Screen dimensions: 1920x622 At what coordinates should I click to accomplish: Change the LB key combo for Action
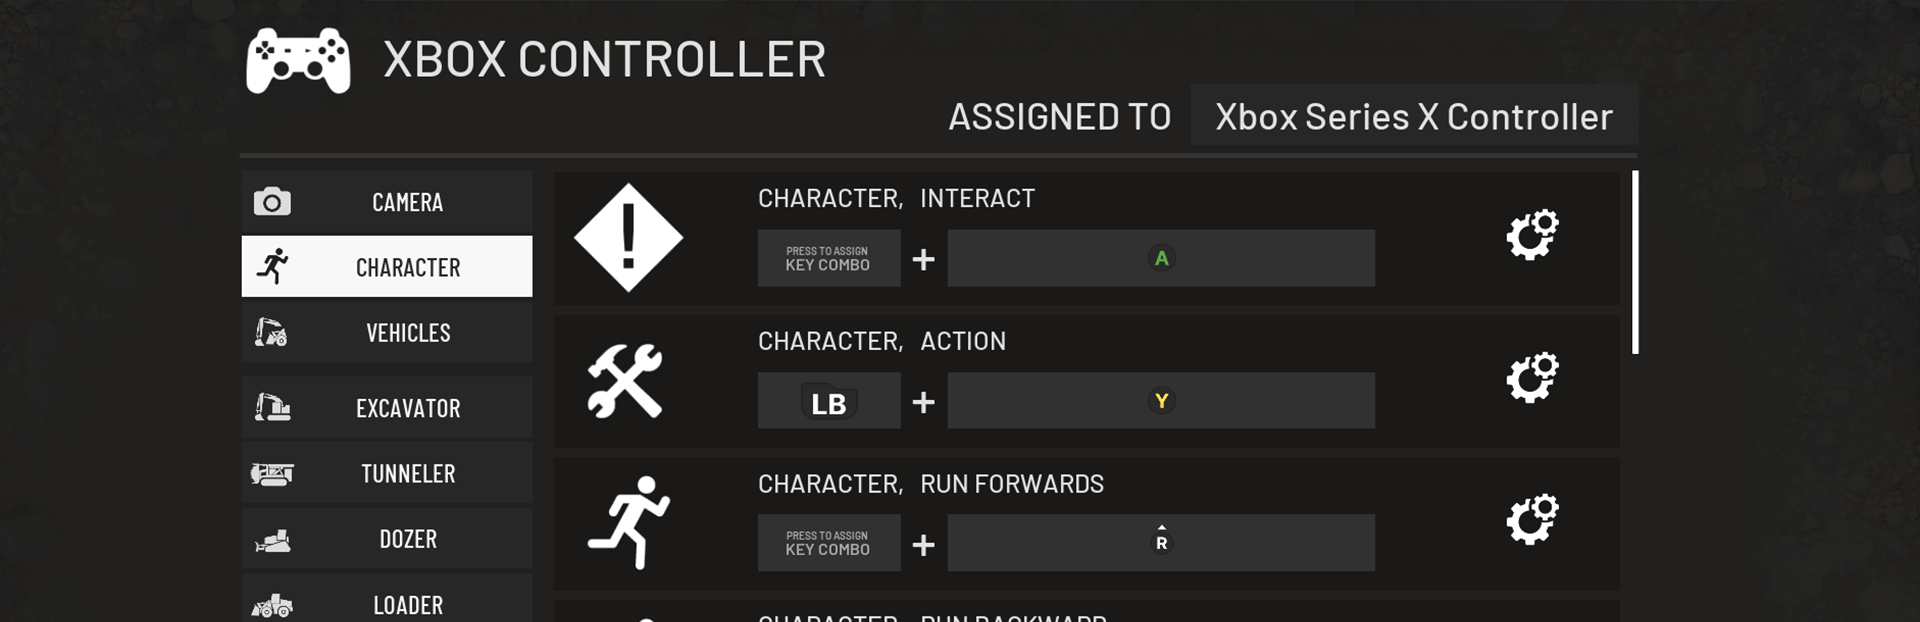(x=828, y=402)
